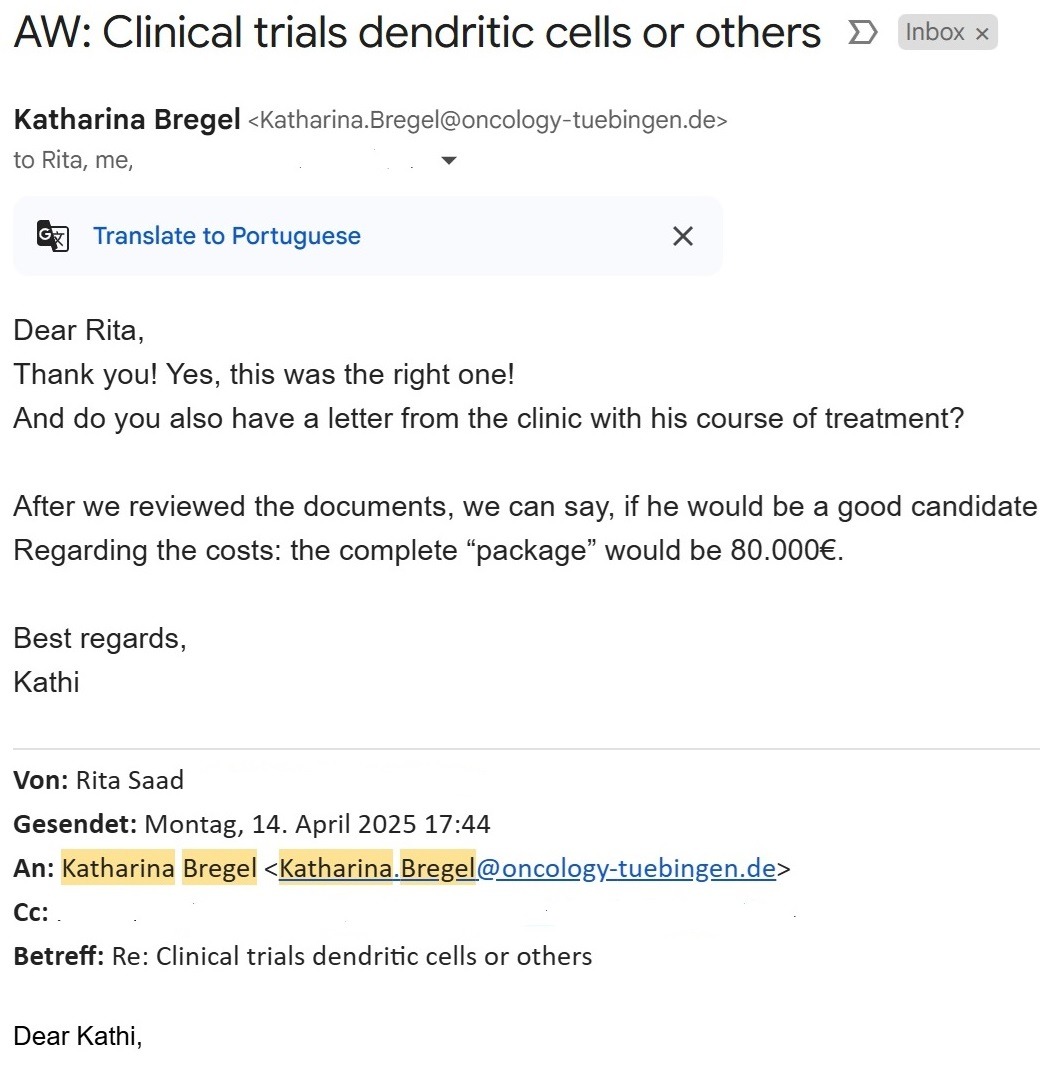Dismiss the translation bar
Viewport: 1040px width, 1090px height.
point(683,236)
